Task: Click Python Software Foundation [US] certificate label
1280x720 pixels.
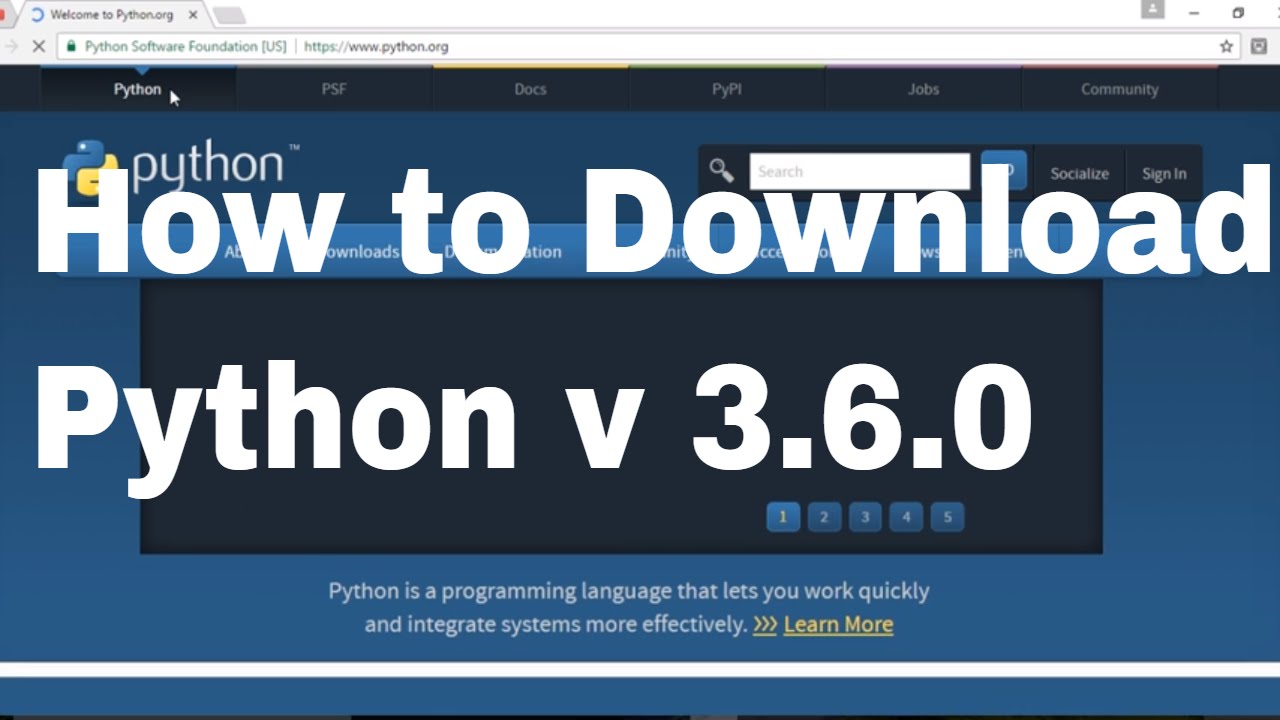Action: tap(185, 46)
